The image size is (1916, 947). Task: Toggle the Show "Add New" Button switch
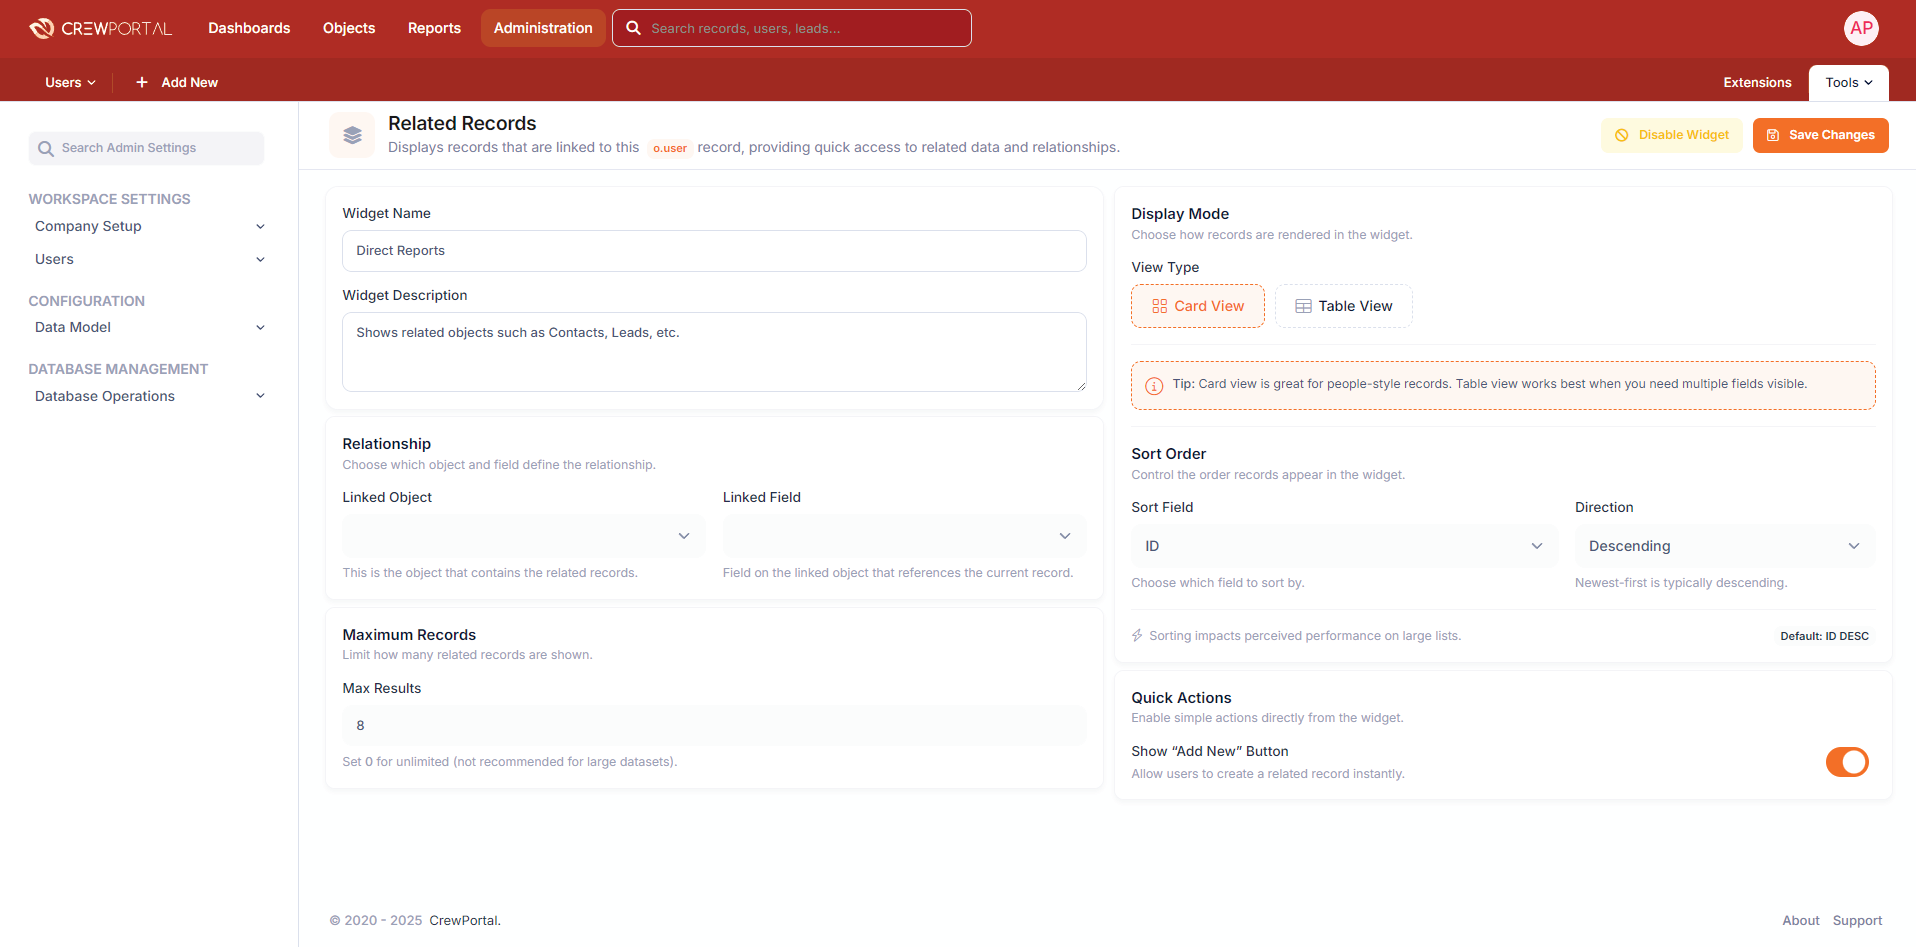click(1846, 762)
